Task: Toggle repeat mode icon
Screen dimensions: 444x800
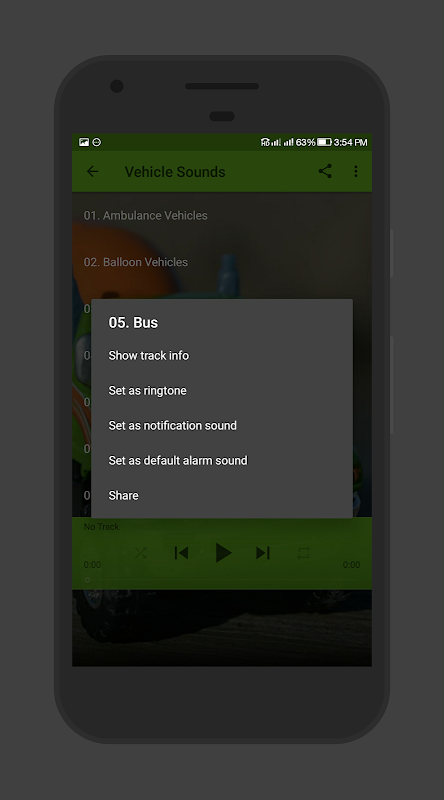Action: [304, 553]
